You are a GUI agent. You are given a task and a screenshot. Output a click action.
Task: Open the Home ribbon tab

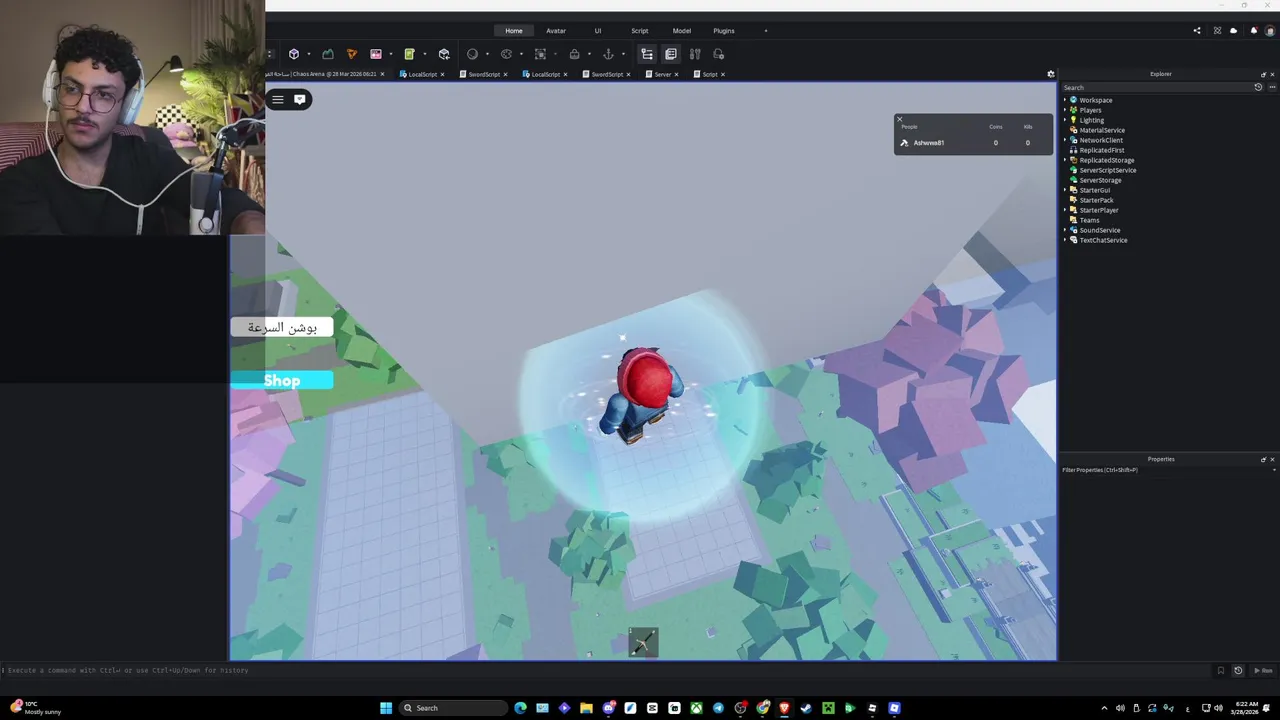(x=514, y=31)
